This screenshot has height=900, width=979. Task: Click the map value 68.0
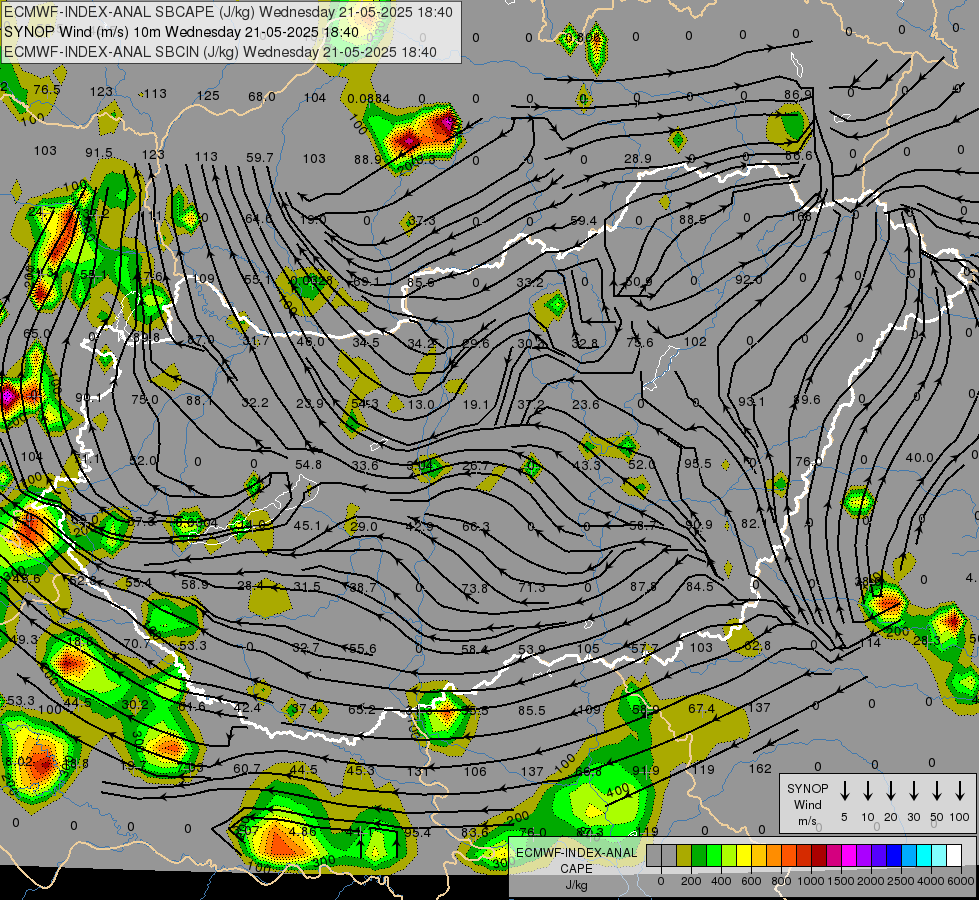(x=262, y=97)
